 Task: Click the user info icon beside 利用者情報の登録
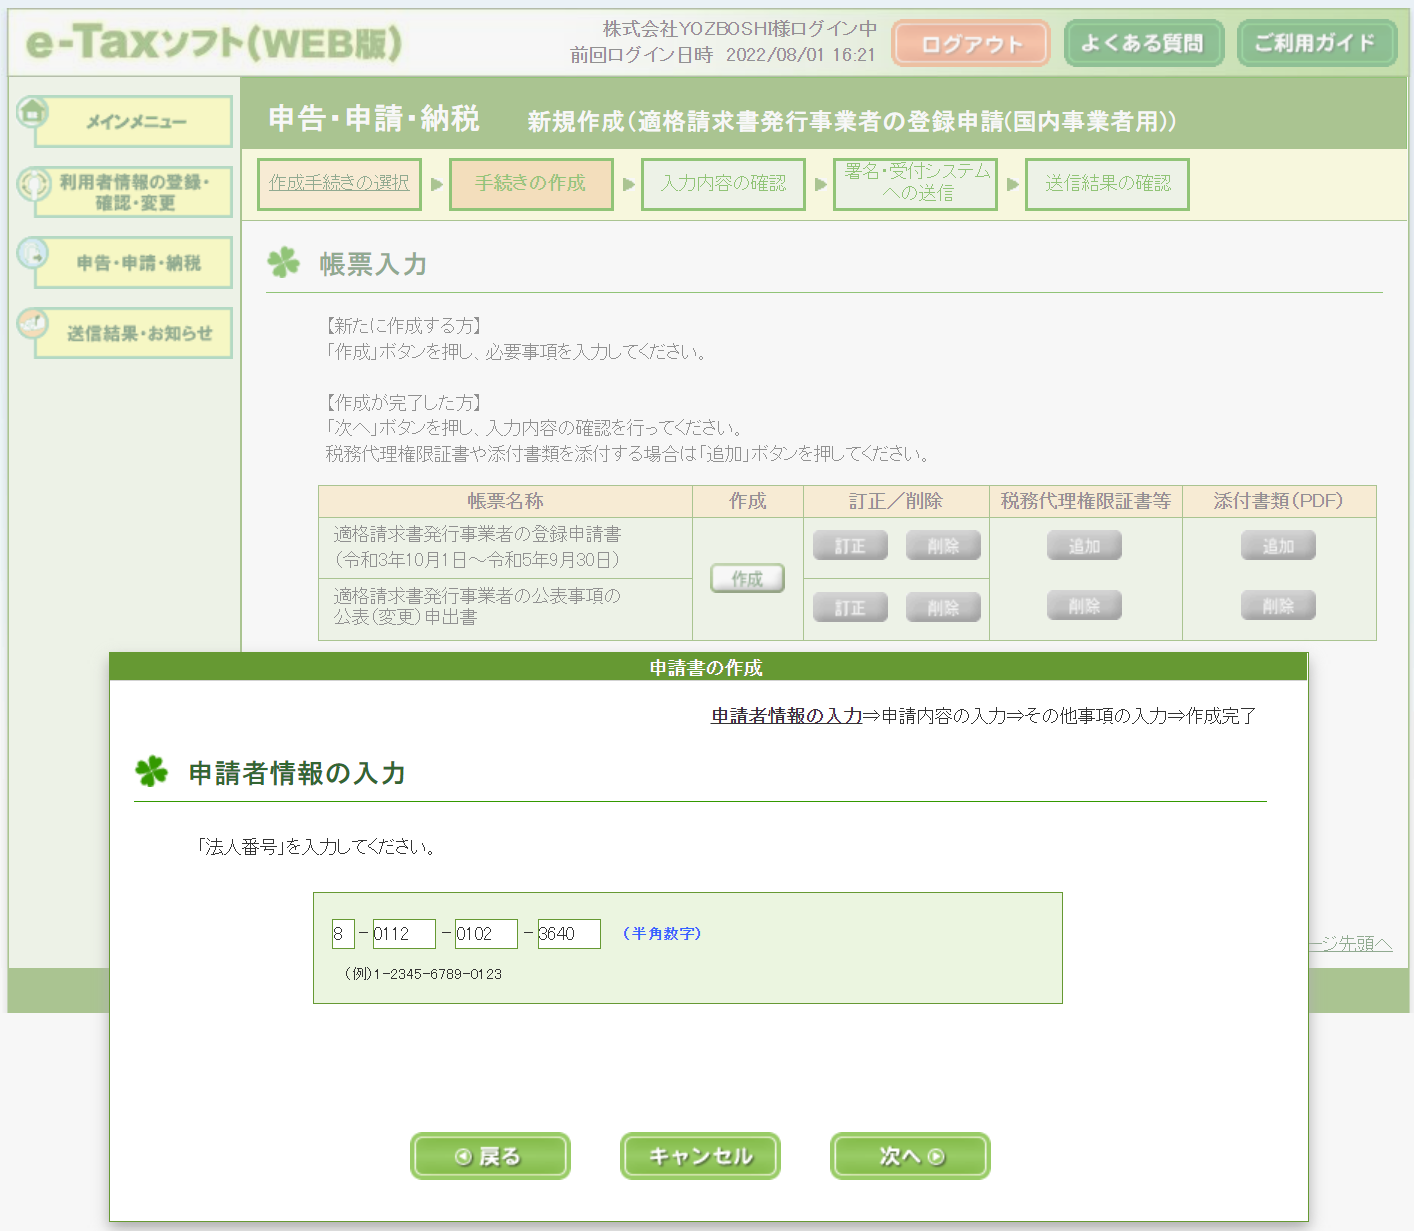click(x=33, y=184)
